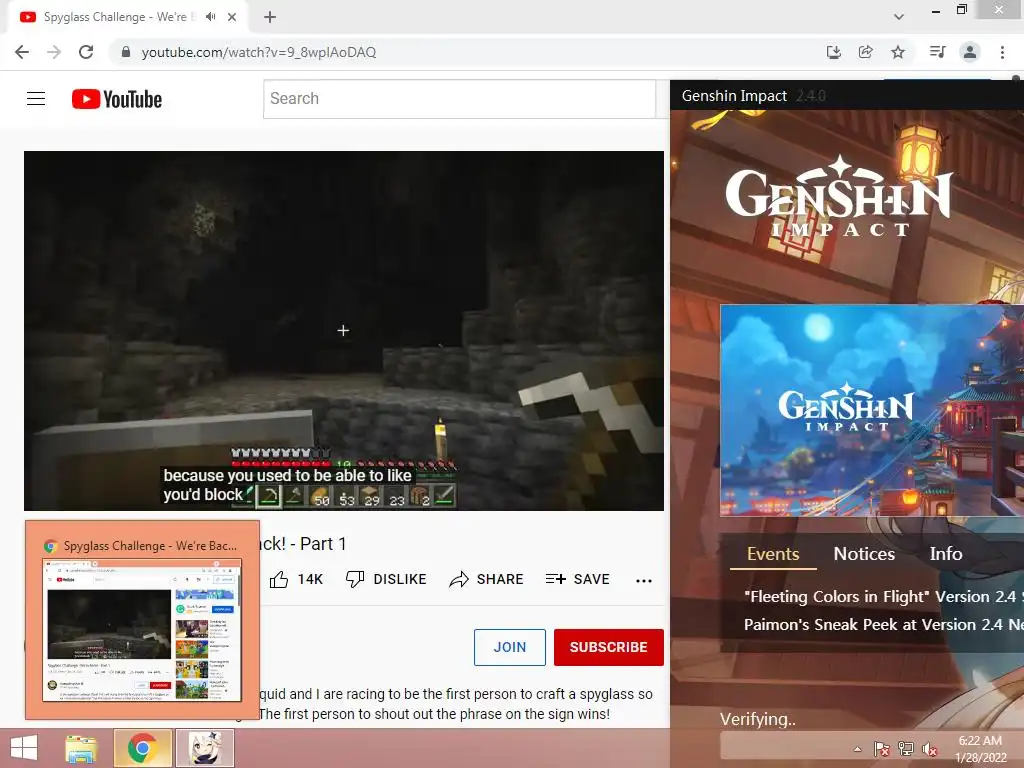Like the video with the thumbs-up icon
Image resolution: width=1024 pixels, height=768 pixels.
click(x=279, y=579)
